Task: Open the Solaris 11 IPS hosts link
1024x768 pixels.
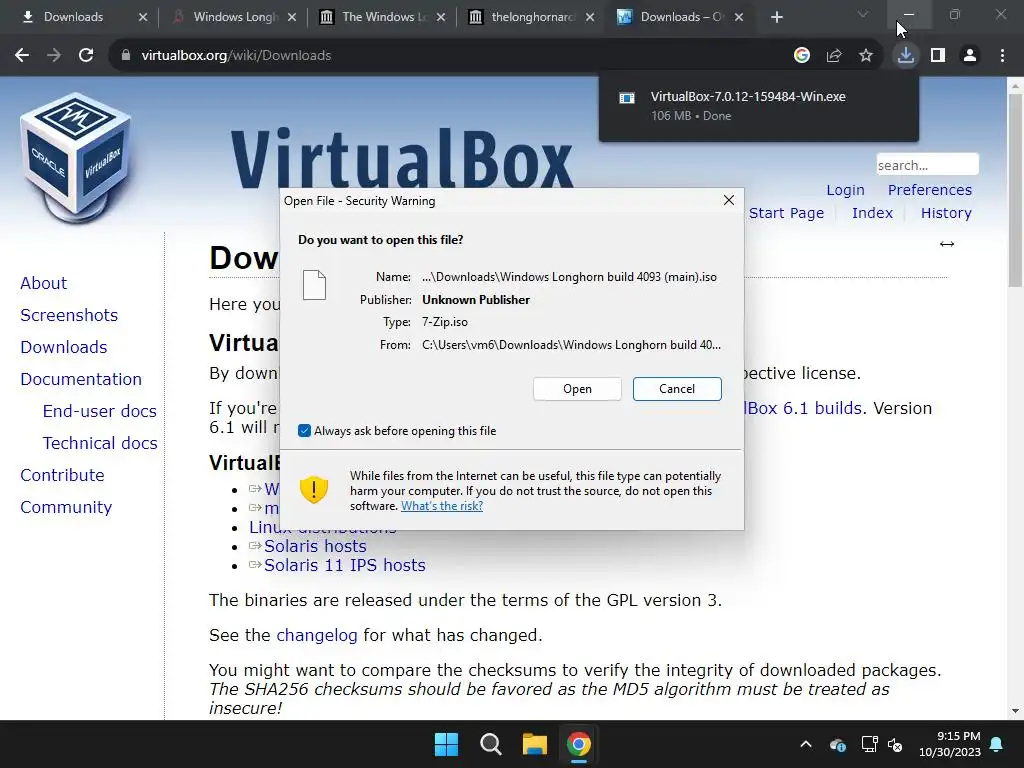Action: (345, 565)
